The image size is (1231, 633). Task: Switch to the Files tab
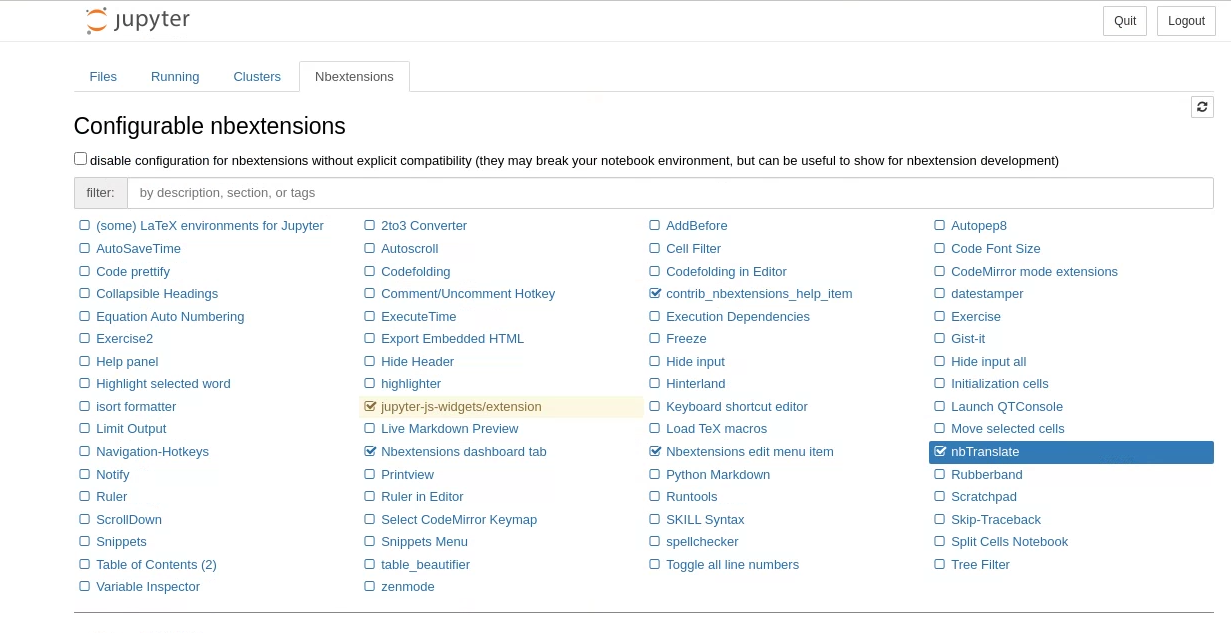(103, 77)
